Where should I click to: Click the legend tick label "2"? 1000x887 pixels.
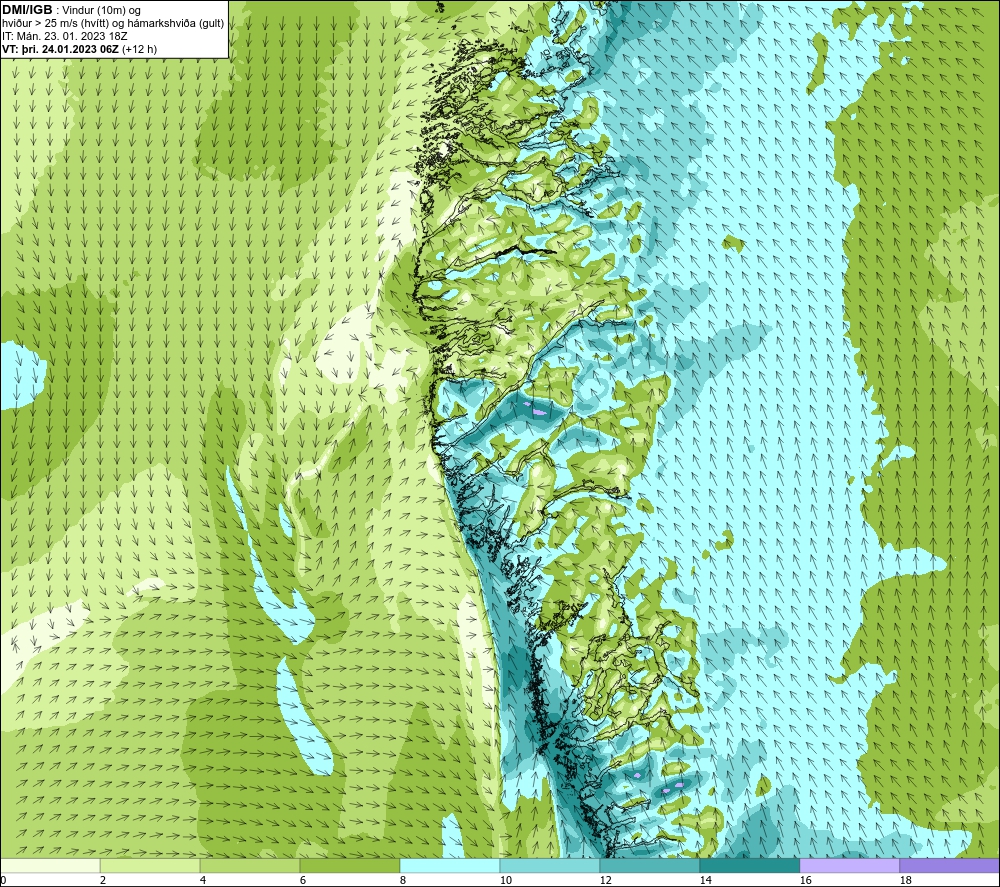(x=102, y=880)
